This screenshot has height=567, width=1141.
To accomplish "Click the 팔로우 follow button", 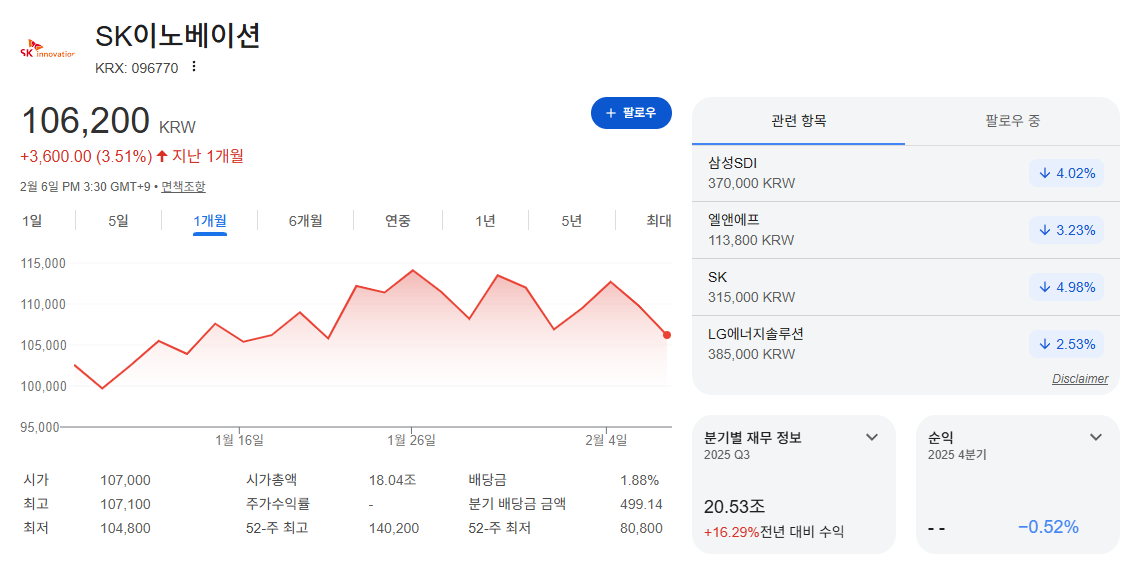I will point(631,113).
